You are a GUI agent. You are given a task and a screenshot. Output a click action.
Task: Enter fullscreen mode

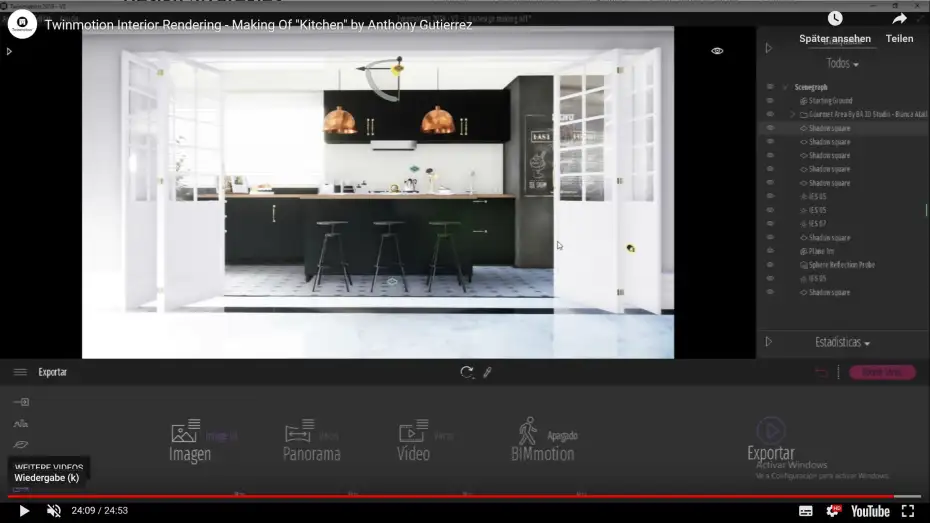click(908, 511)
